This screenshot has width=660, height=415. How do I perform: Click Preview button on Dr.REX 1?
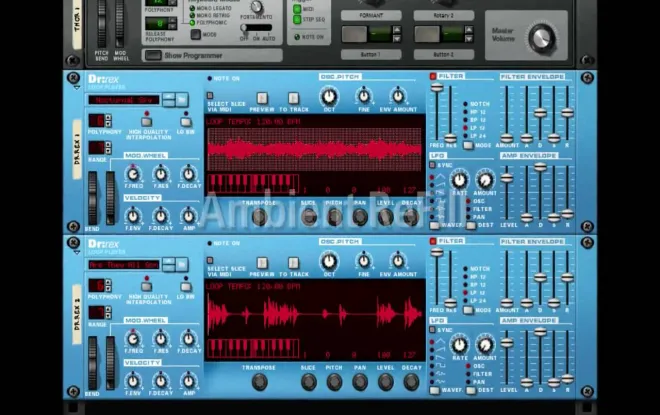tap(262, 98)
